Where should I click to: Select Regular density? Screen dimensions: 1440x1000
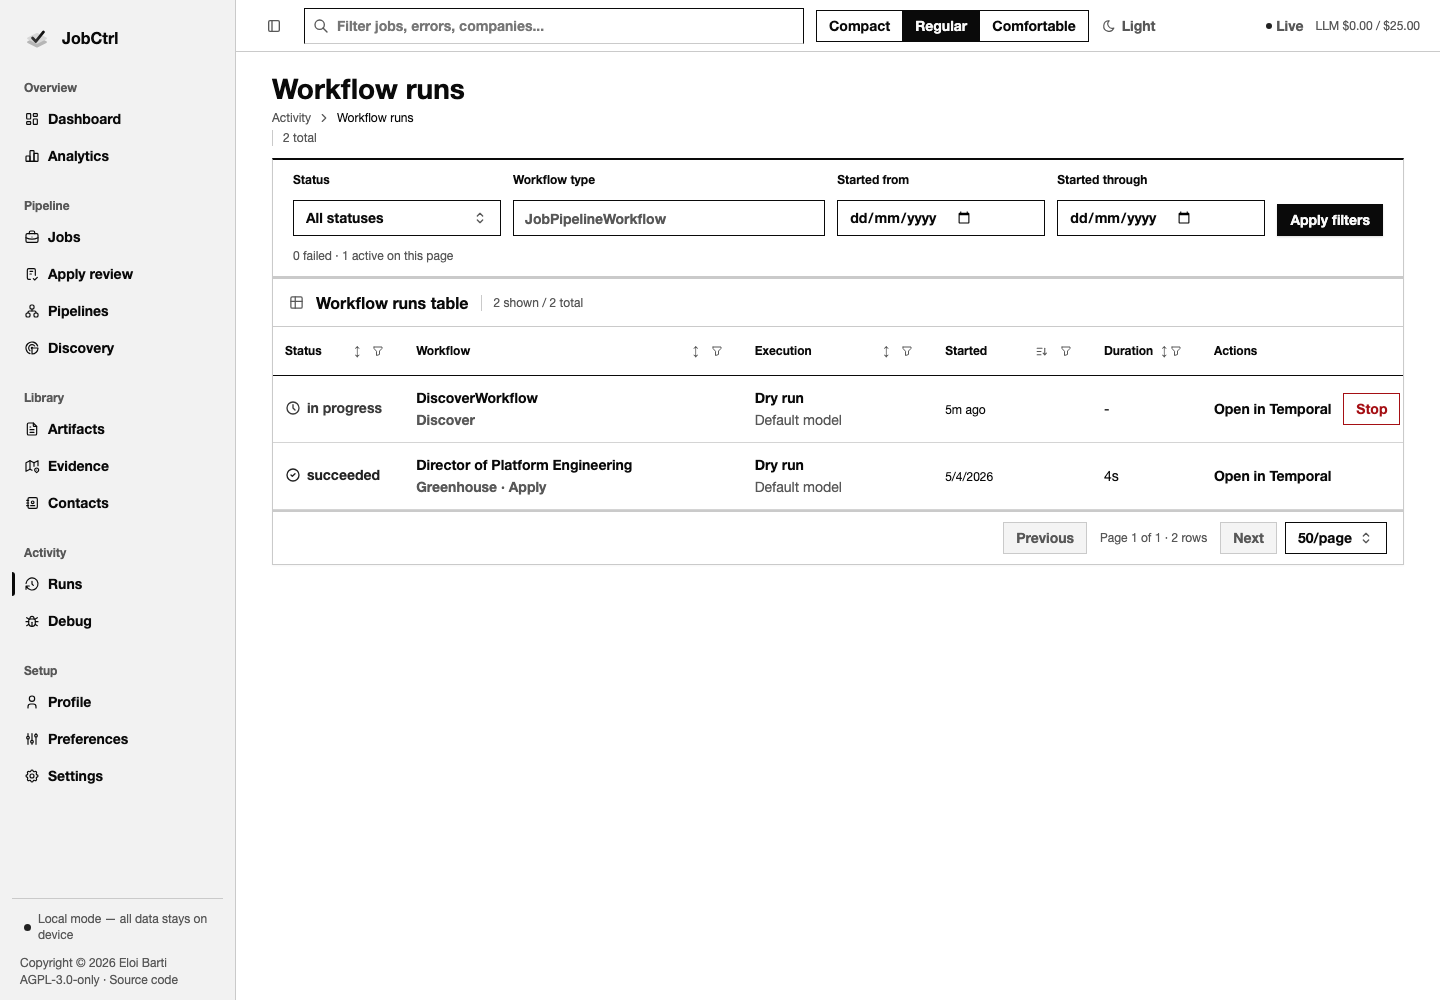click(941, 26)
